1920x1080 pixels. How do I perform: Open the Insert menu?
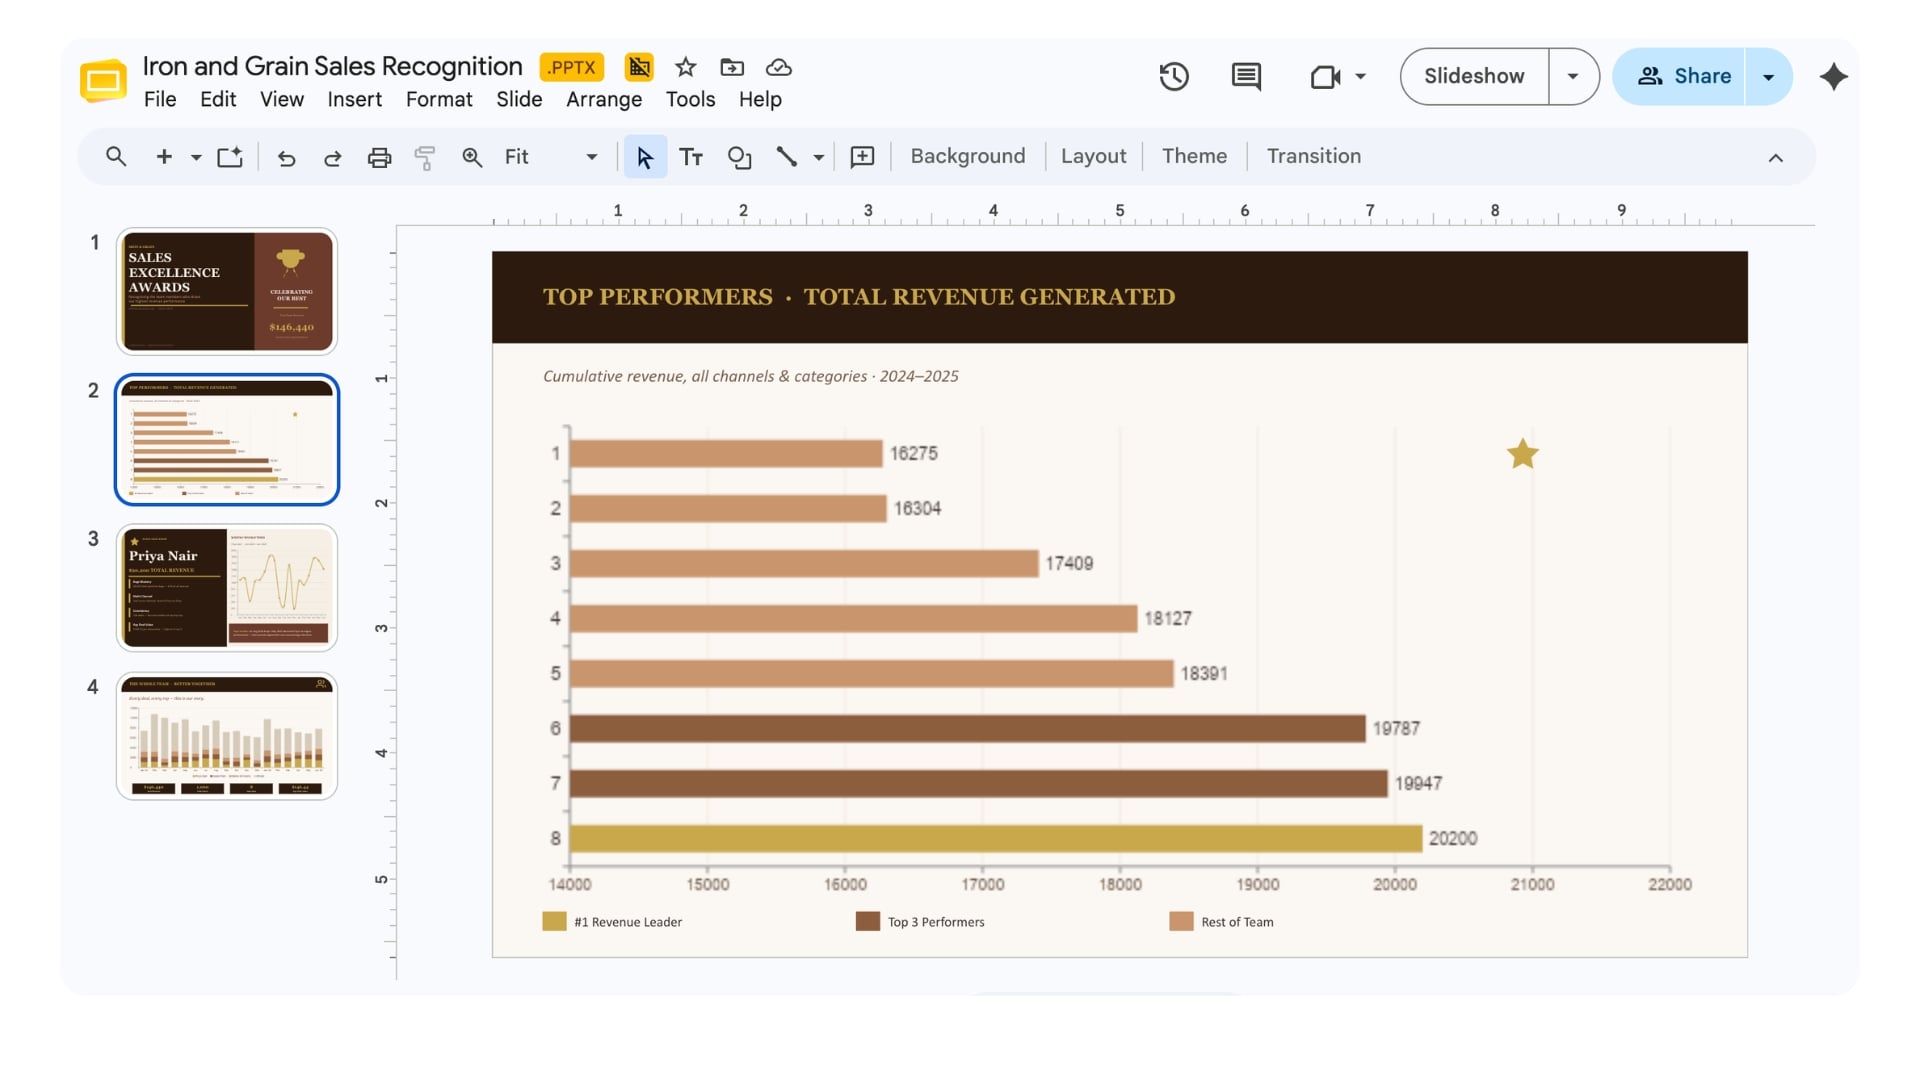click(x=355, y=99)
